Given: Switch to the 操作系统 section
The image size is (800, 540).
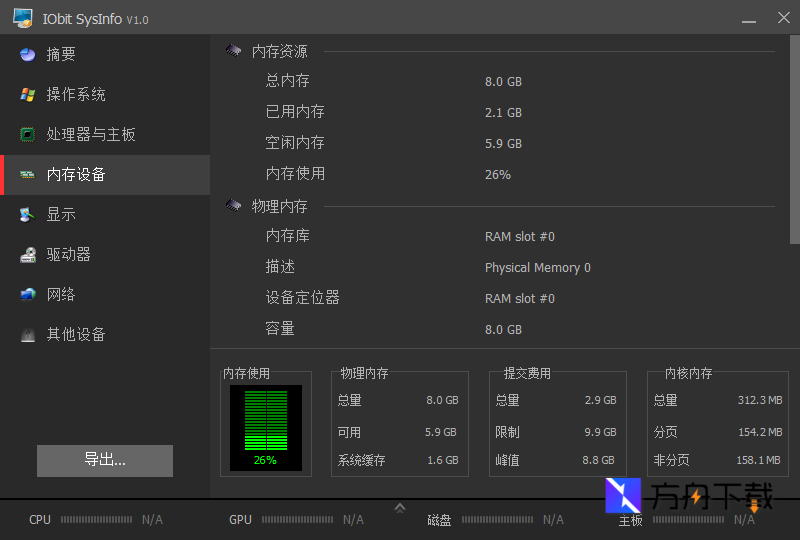Looking at the screenshot, I should 105,94.
